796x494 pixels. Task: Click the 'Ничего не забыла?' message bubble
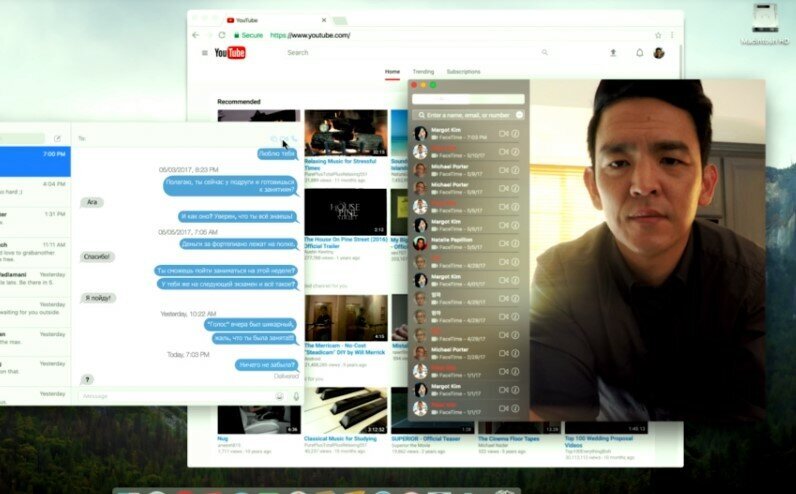267,365
